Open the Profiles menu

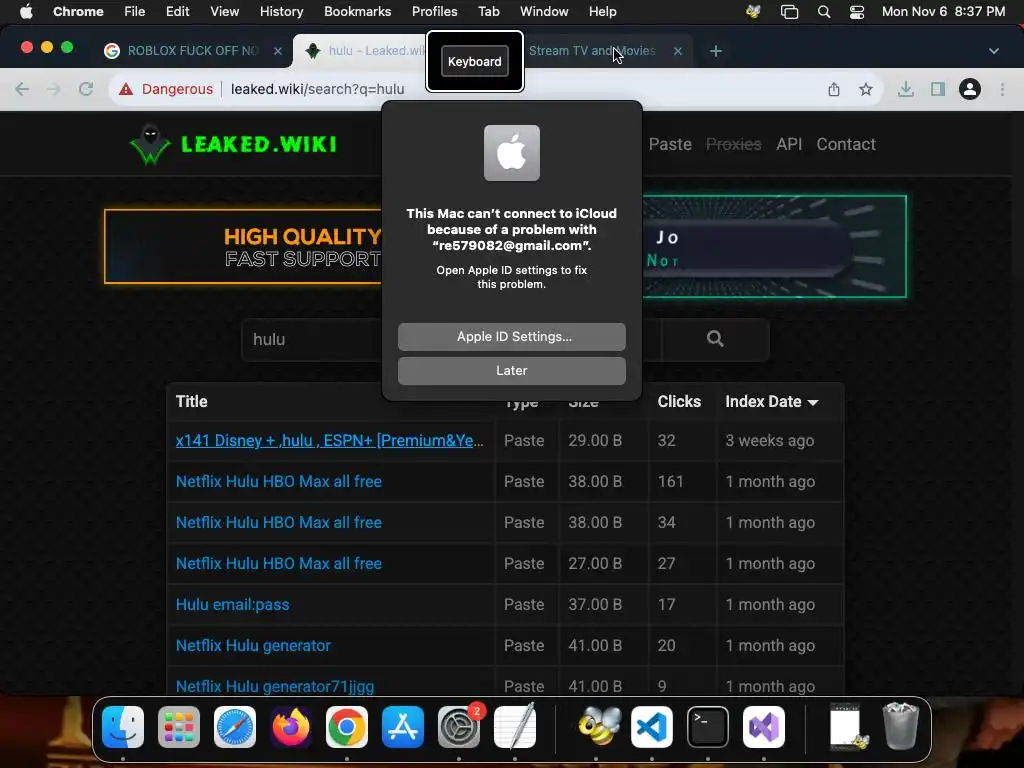coord(434,12)
